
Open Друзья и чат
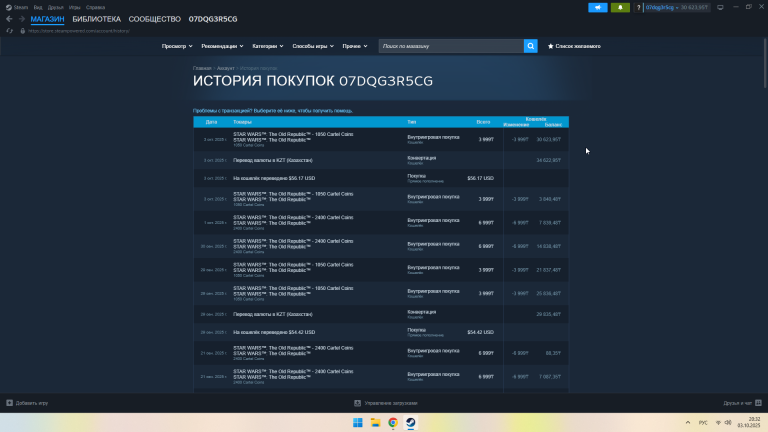point(742,403)
